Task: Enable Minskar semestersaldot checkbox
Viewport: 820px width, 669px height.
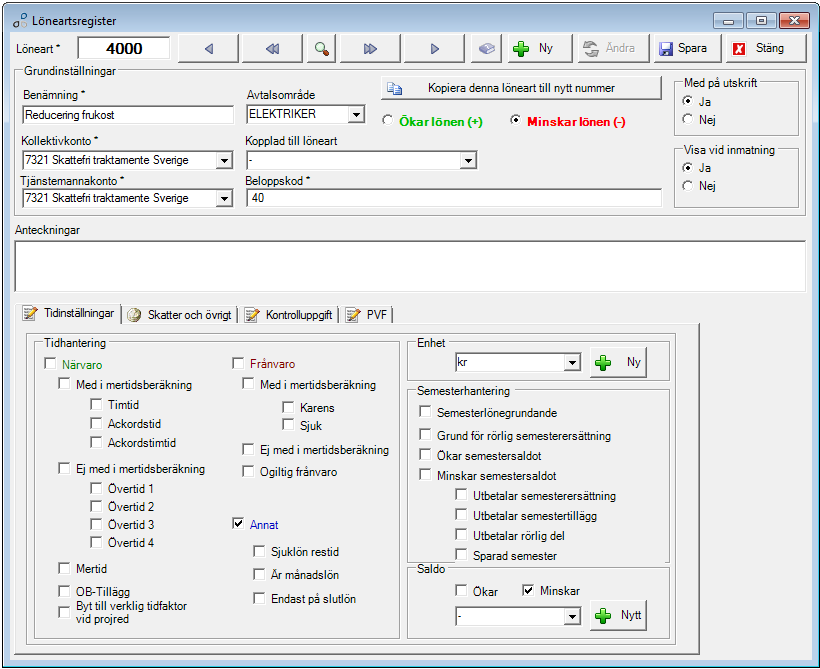Action: coord(425,475)
